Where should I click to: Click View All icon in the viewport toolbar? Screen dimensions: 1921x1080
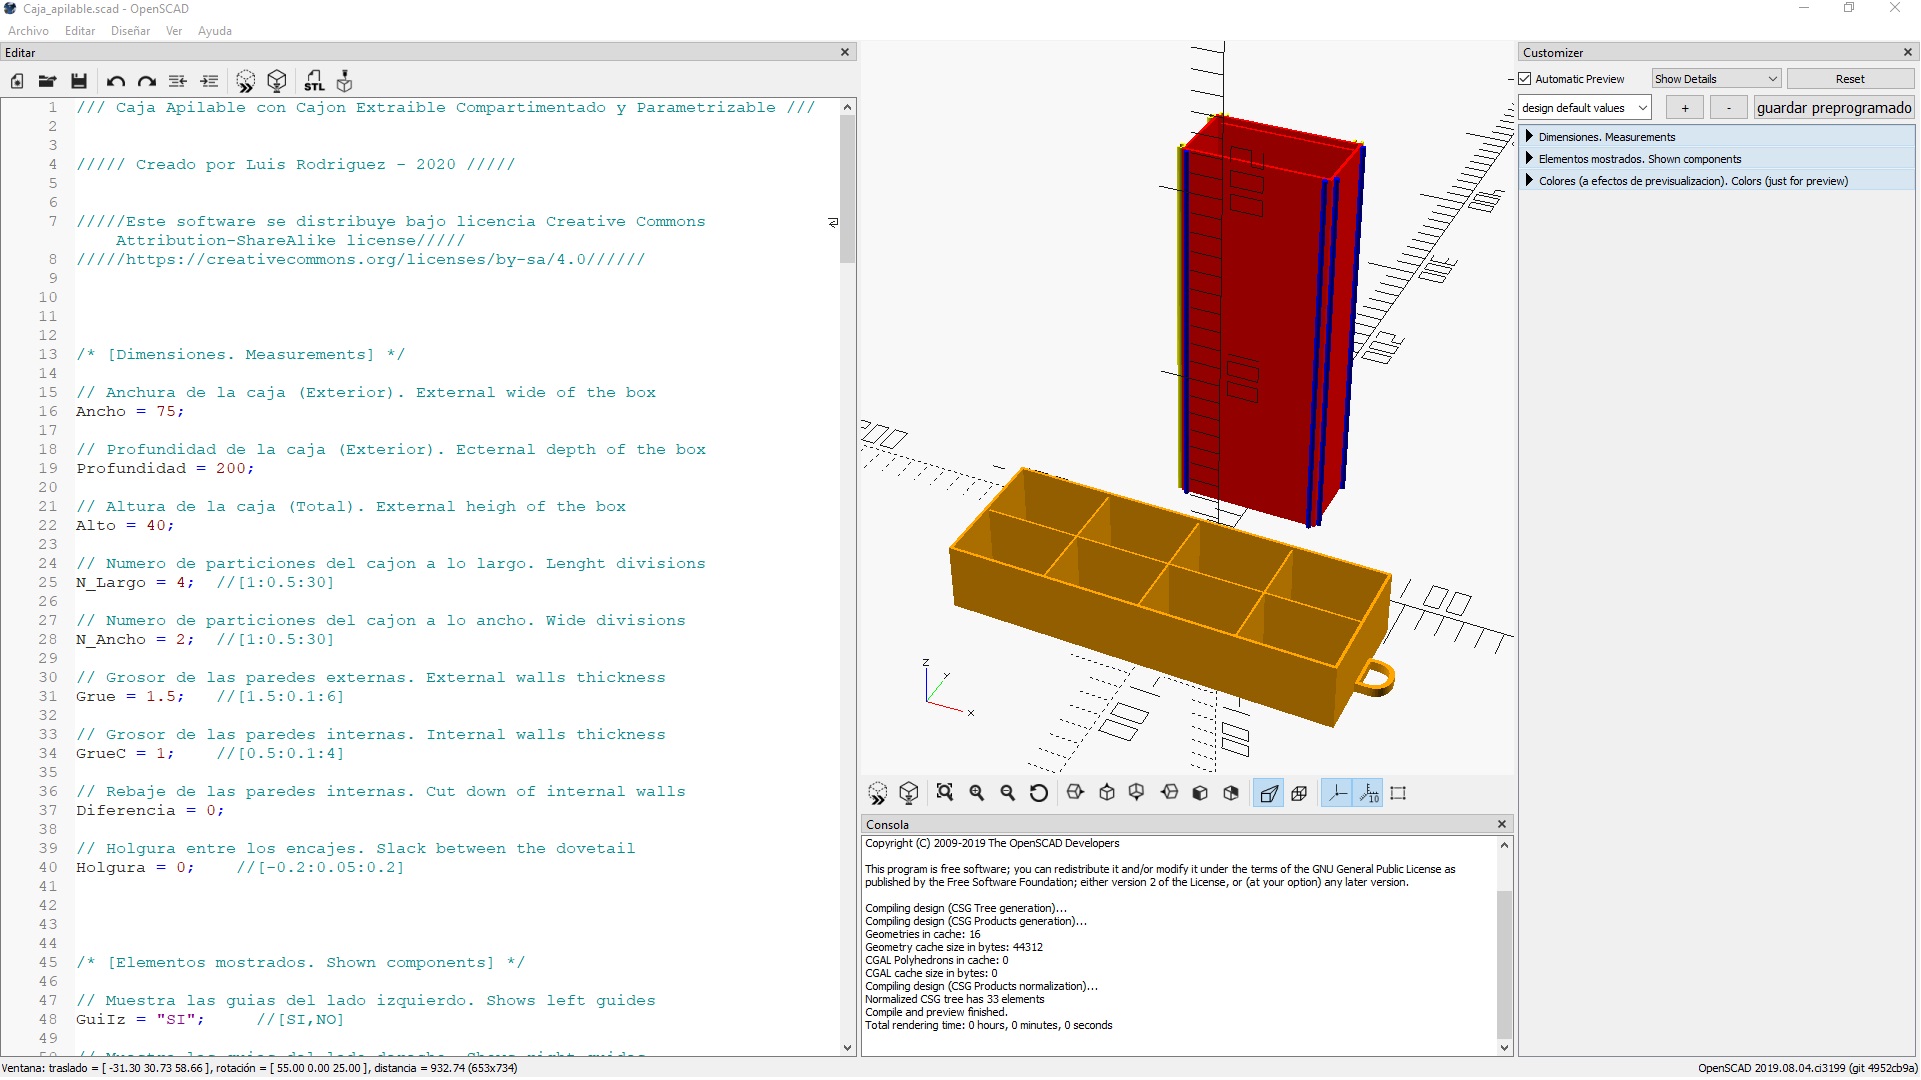tap(945, 793)
